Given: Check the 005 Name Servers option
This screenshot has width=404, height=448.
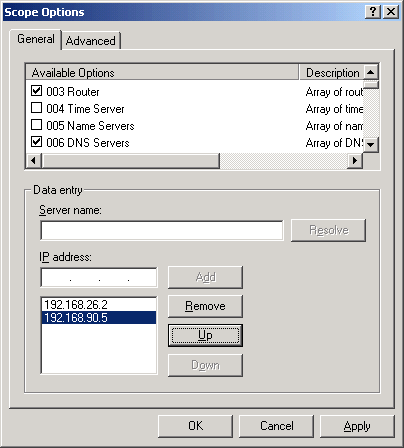Looking at the screenshot, I should [36, 125].
